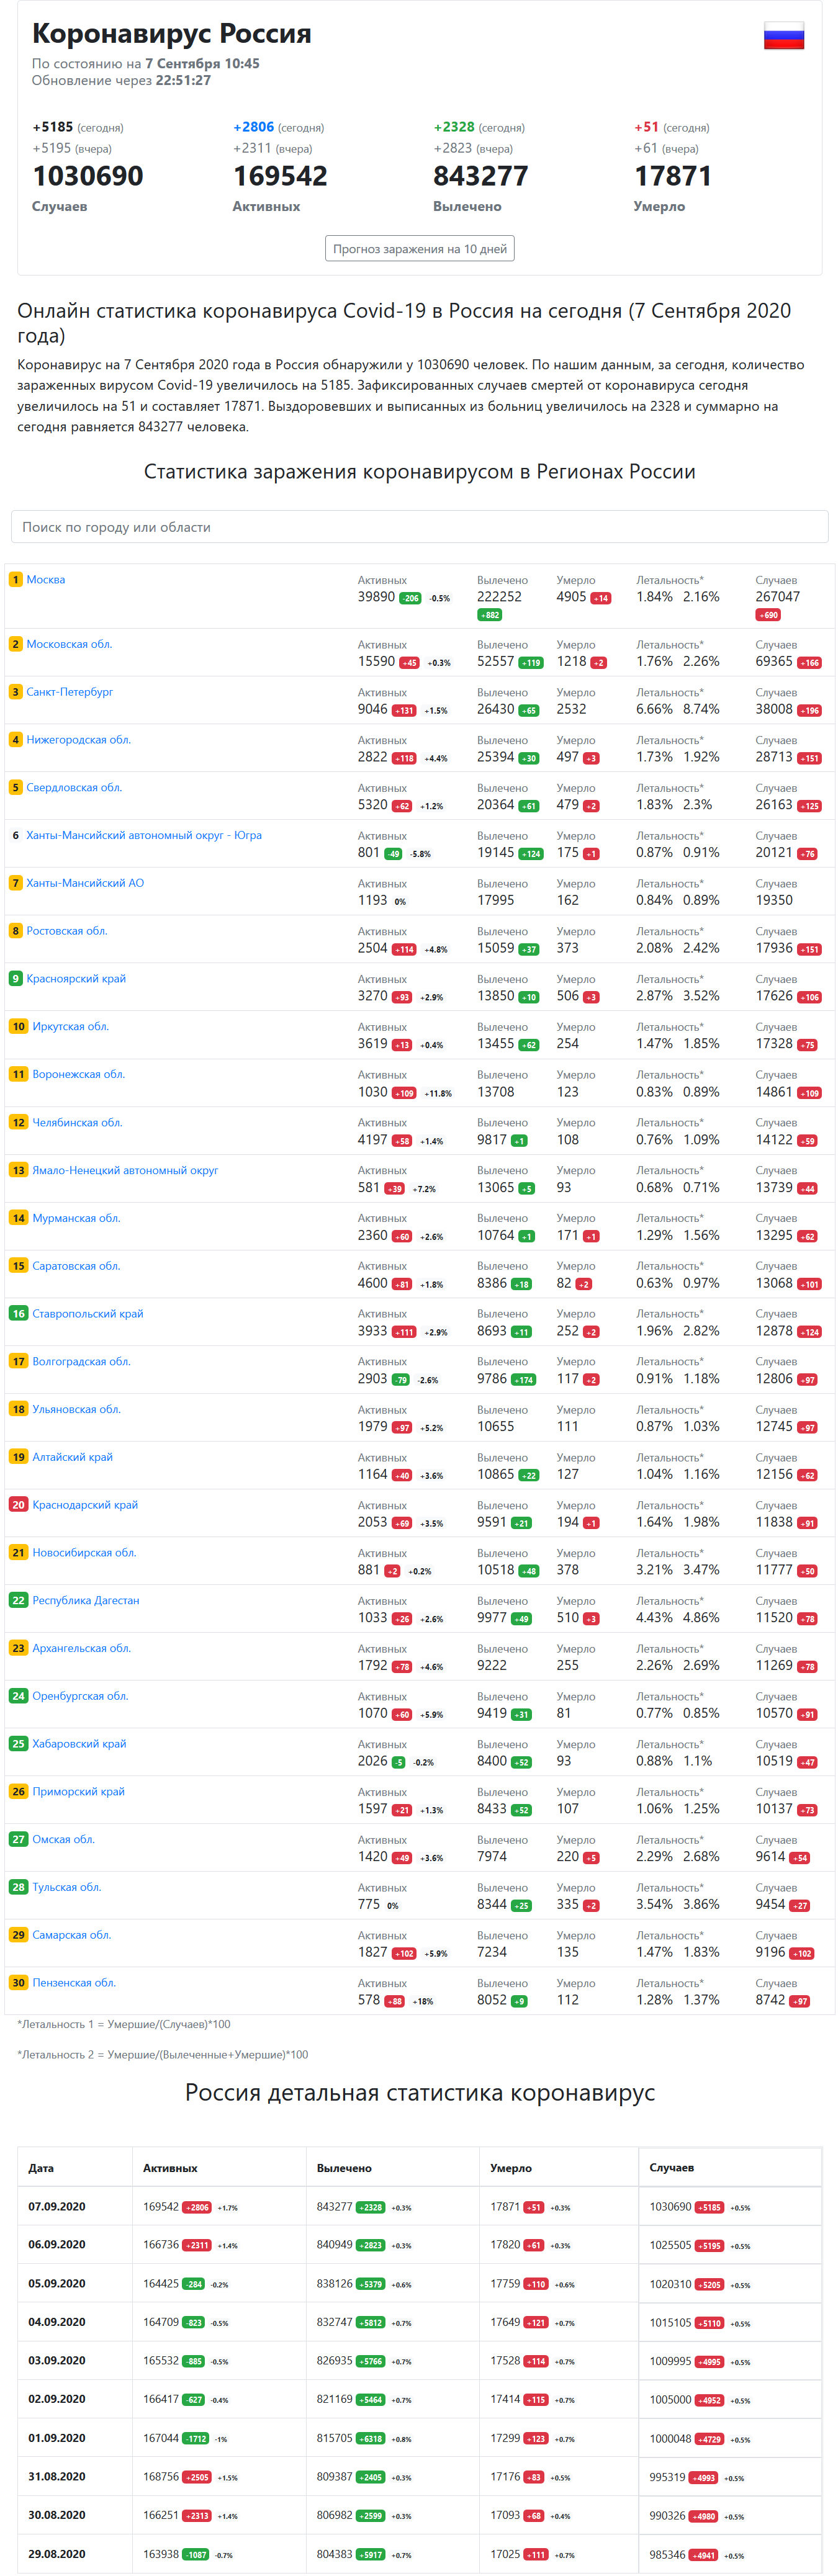Open Ханты-Мансийский автономный округ - Югра link
Image resolution: width=838 pixels, height=2576 pixels.
[144, 836]
